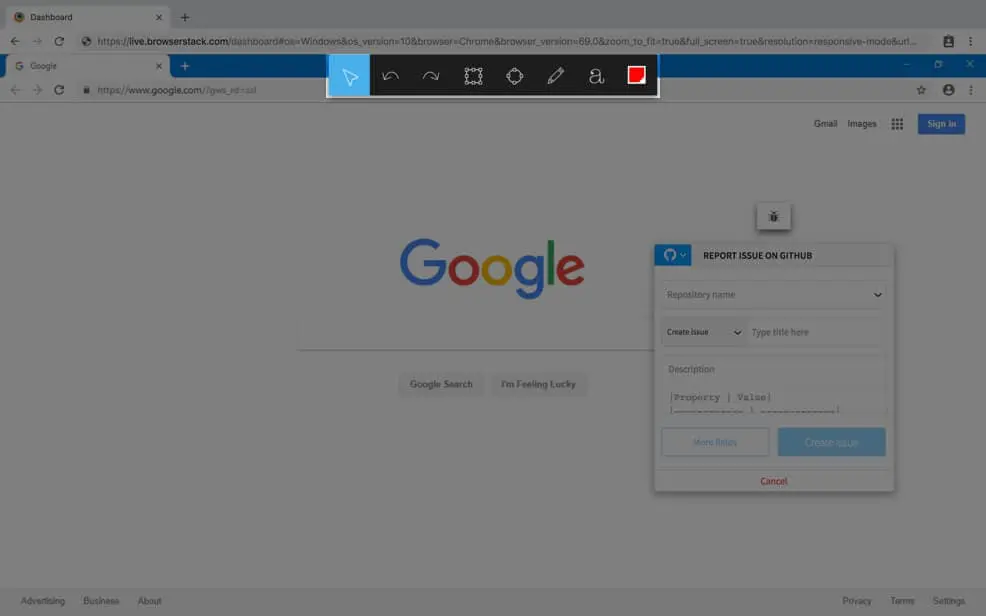986x616 pixels.
Task: Click the bug report icon button
Action: click(x=773, y=216)
